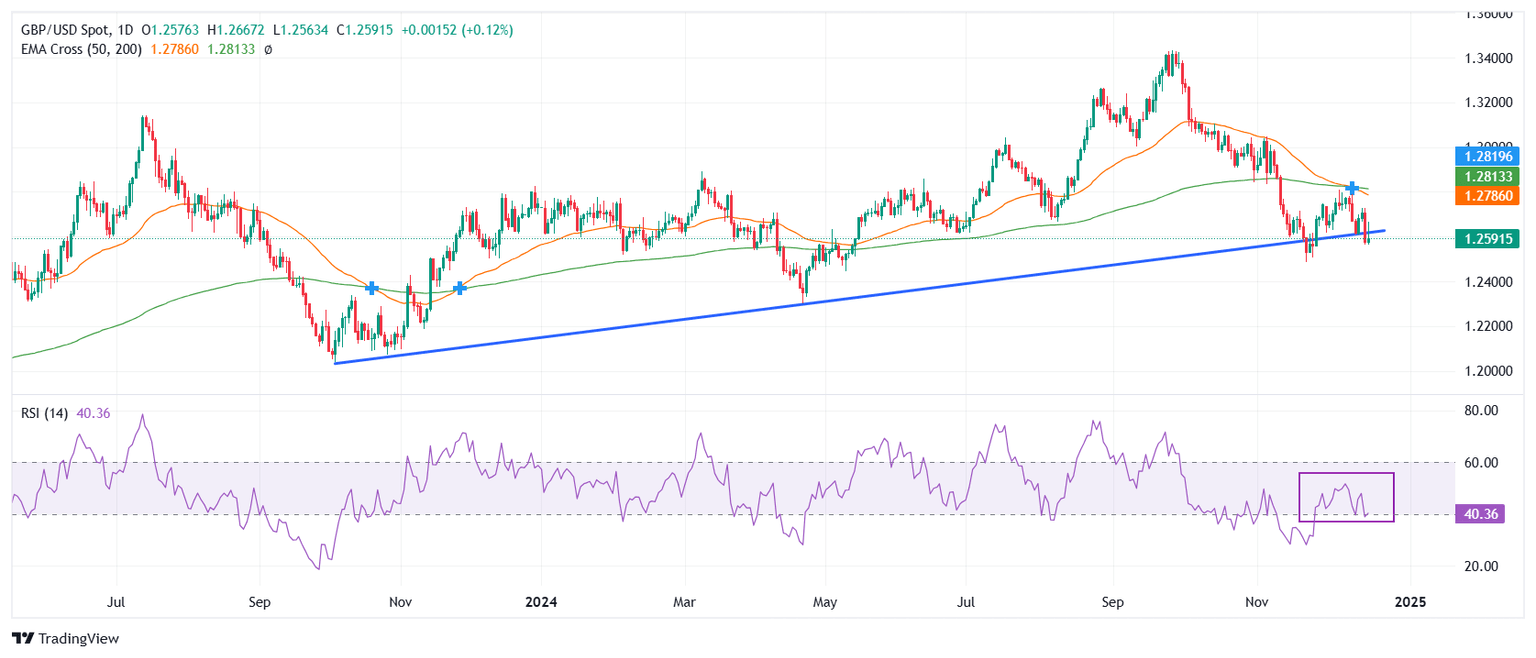
Task: Click the green 1.28133 EMA price label
Action: pyautogui.click(x=1486, y=176)
